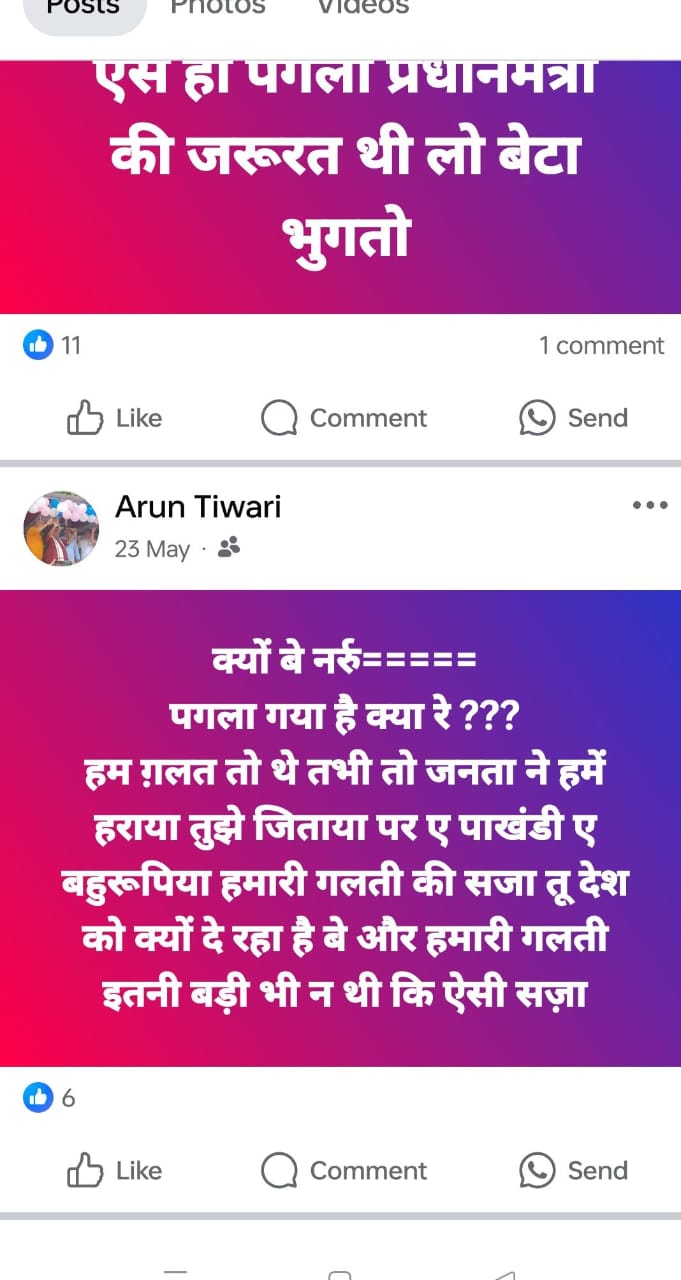View the 6 likes reaction icon

coord(37,1098)
